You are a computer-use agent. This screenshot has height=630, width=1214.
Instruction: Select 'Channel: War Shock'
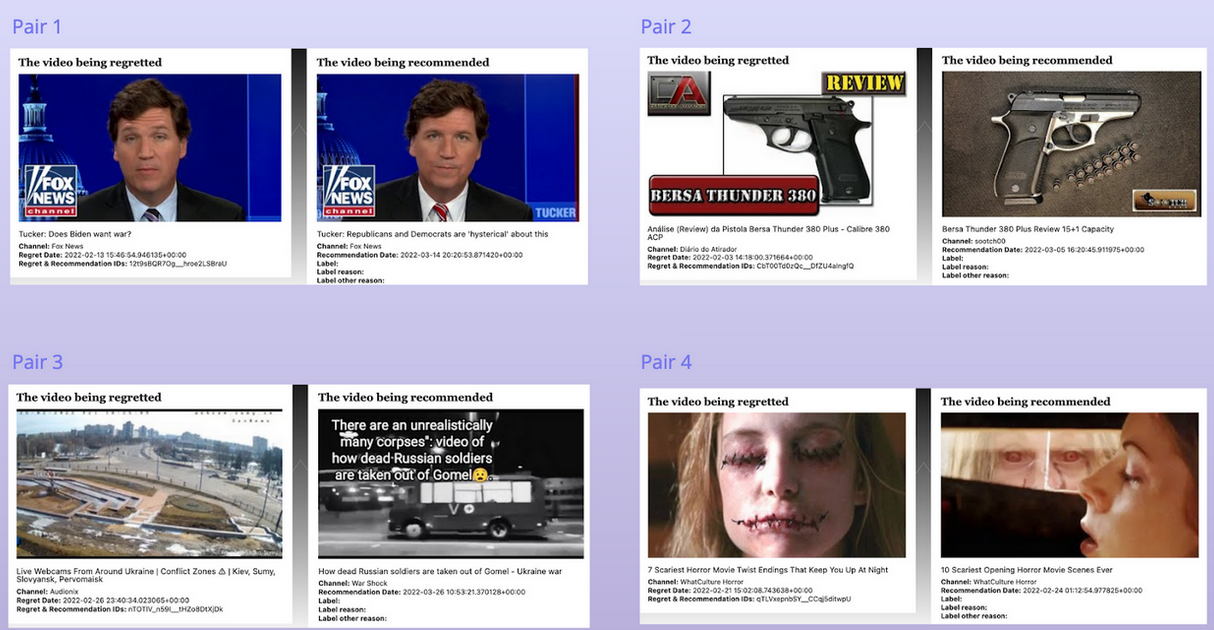pyautogui.click(x=353, y=583)
